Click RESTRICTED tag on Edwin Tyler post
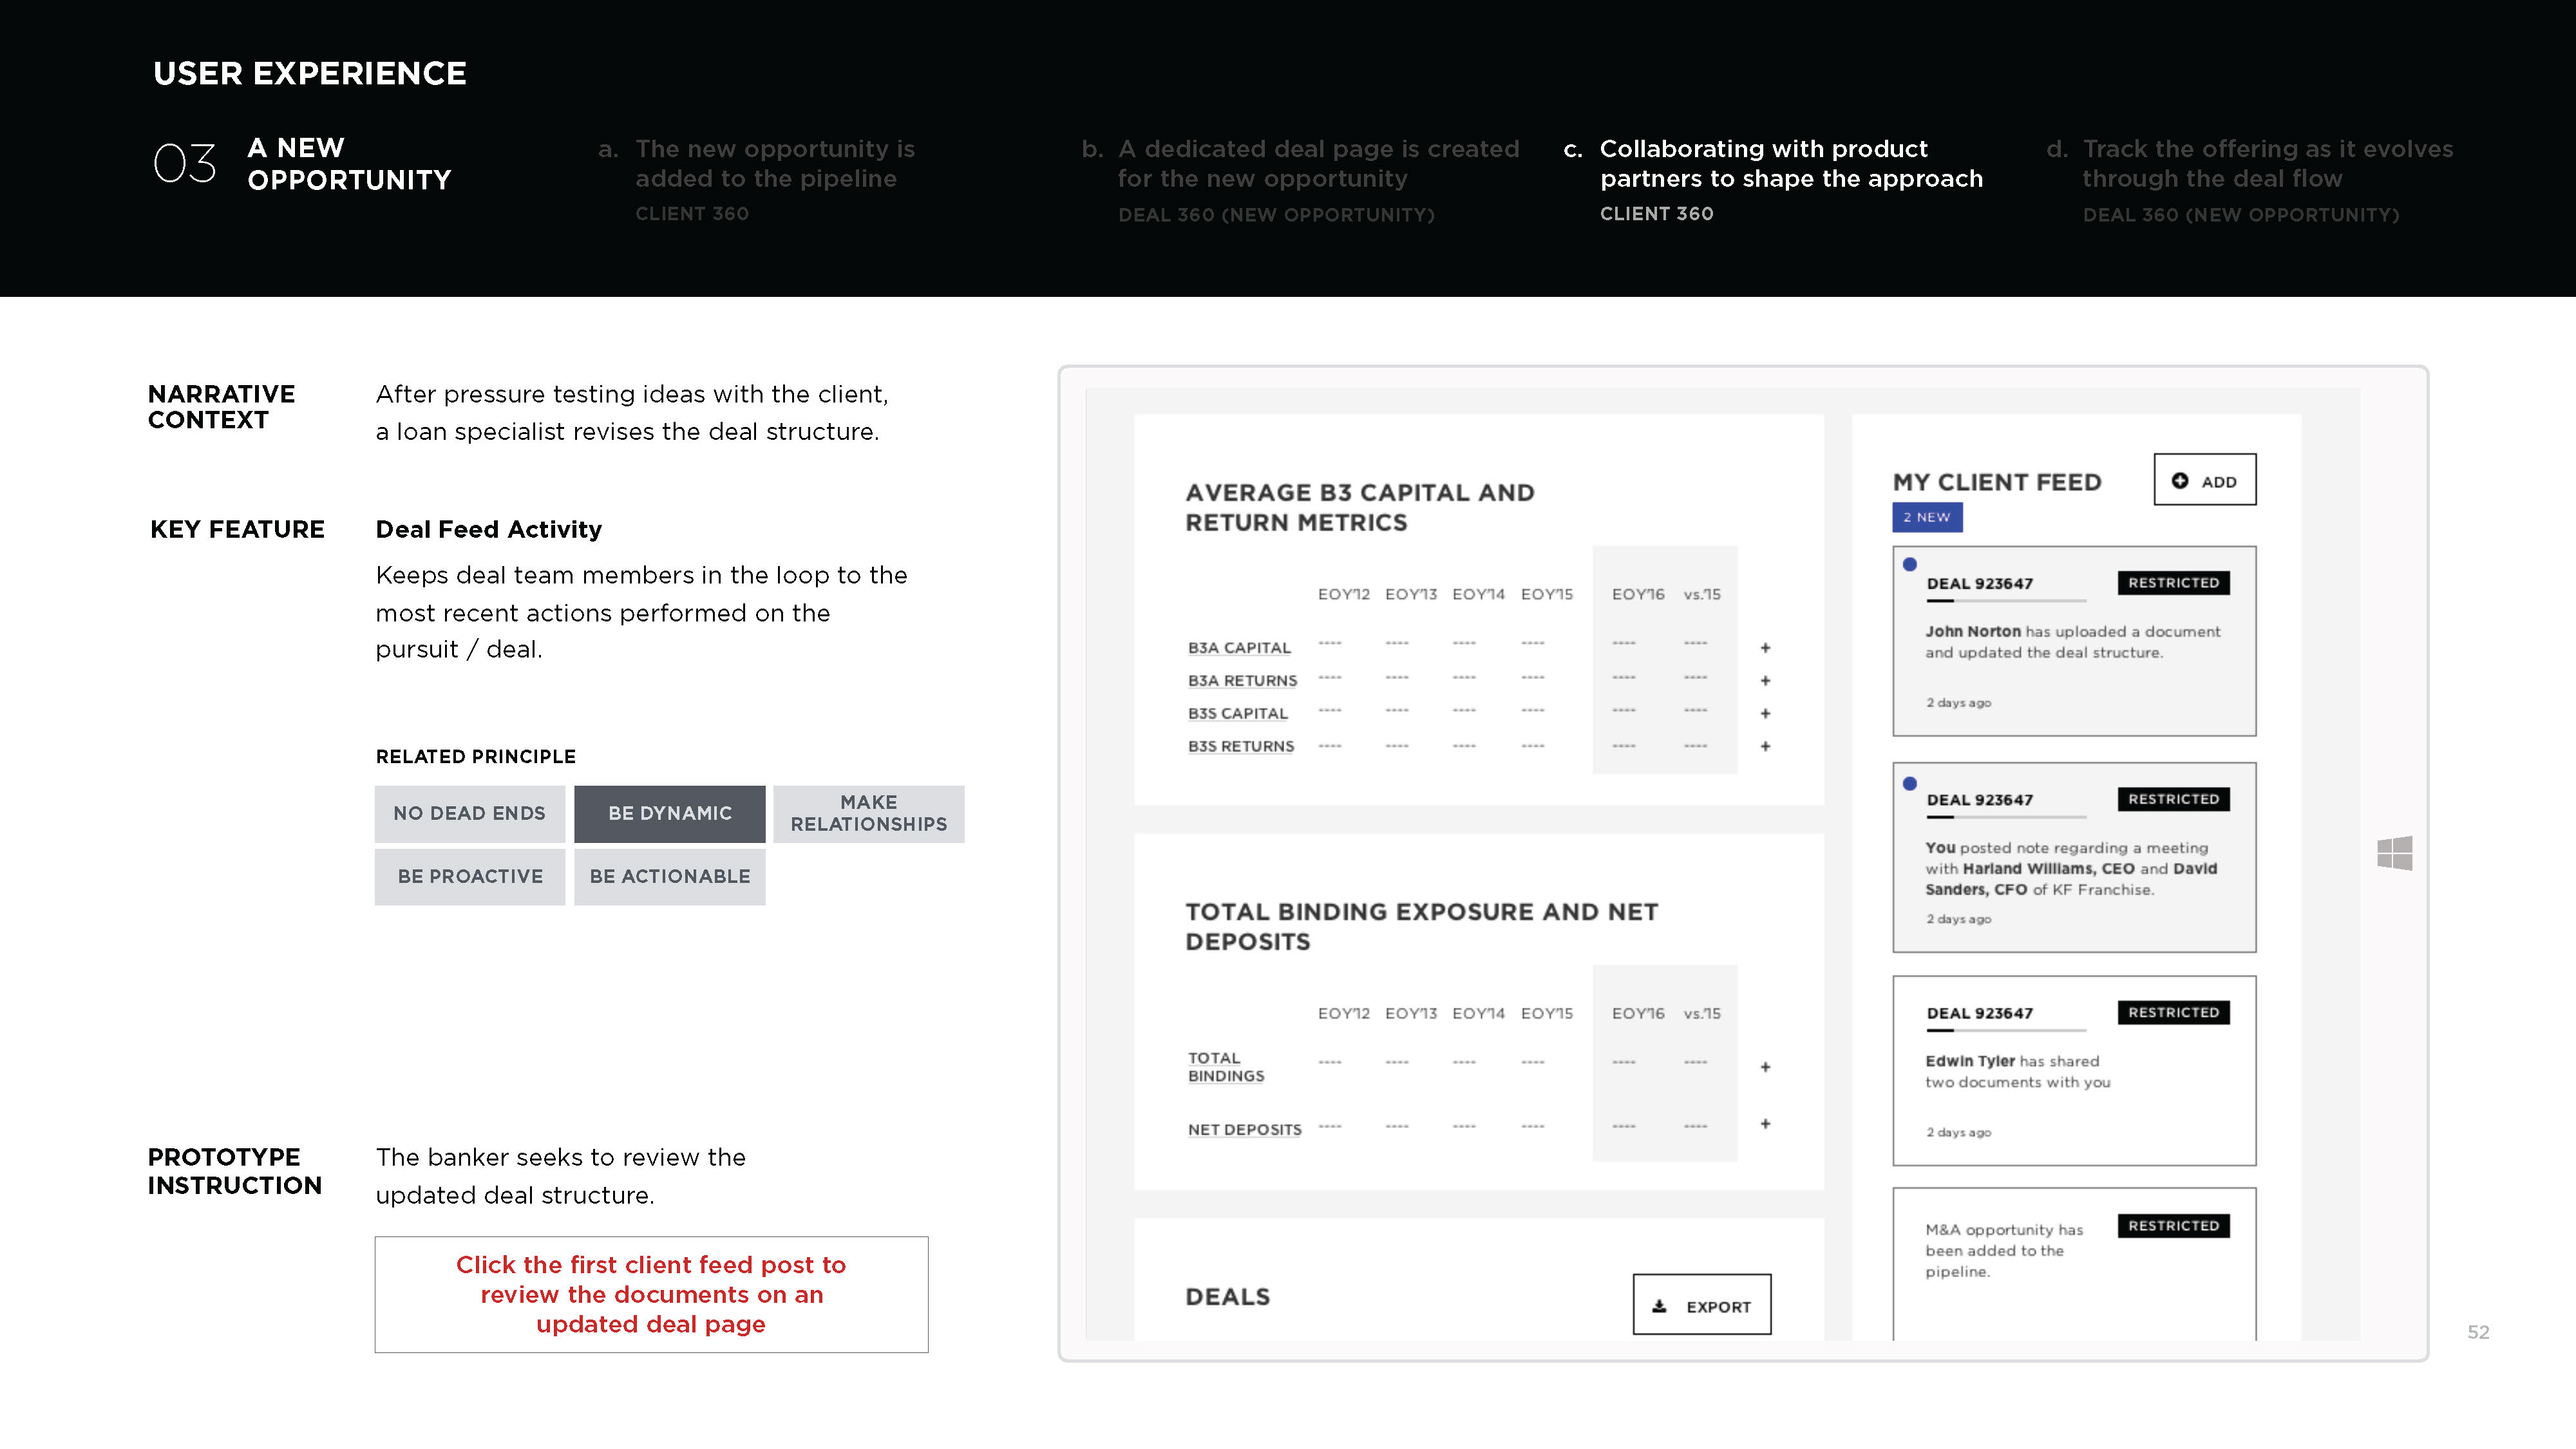Screen dimensions: 2576x1449 (2173, 1012)
